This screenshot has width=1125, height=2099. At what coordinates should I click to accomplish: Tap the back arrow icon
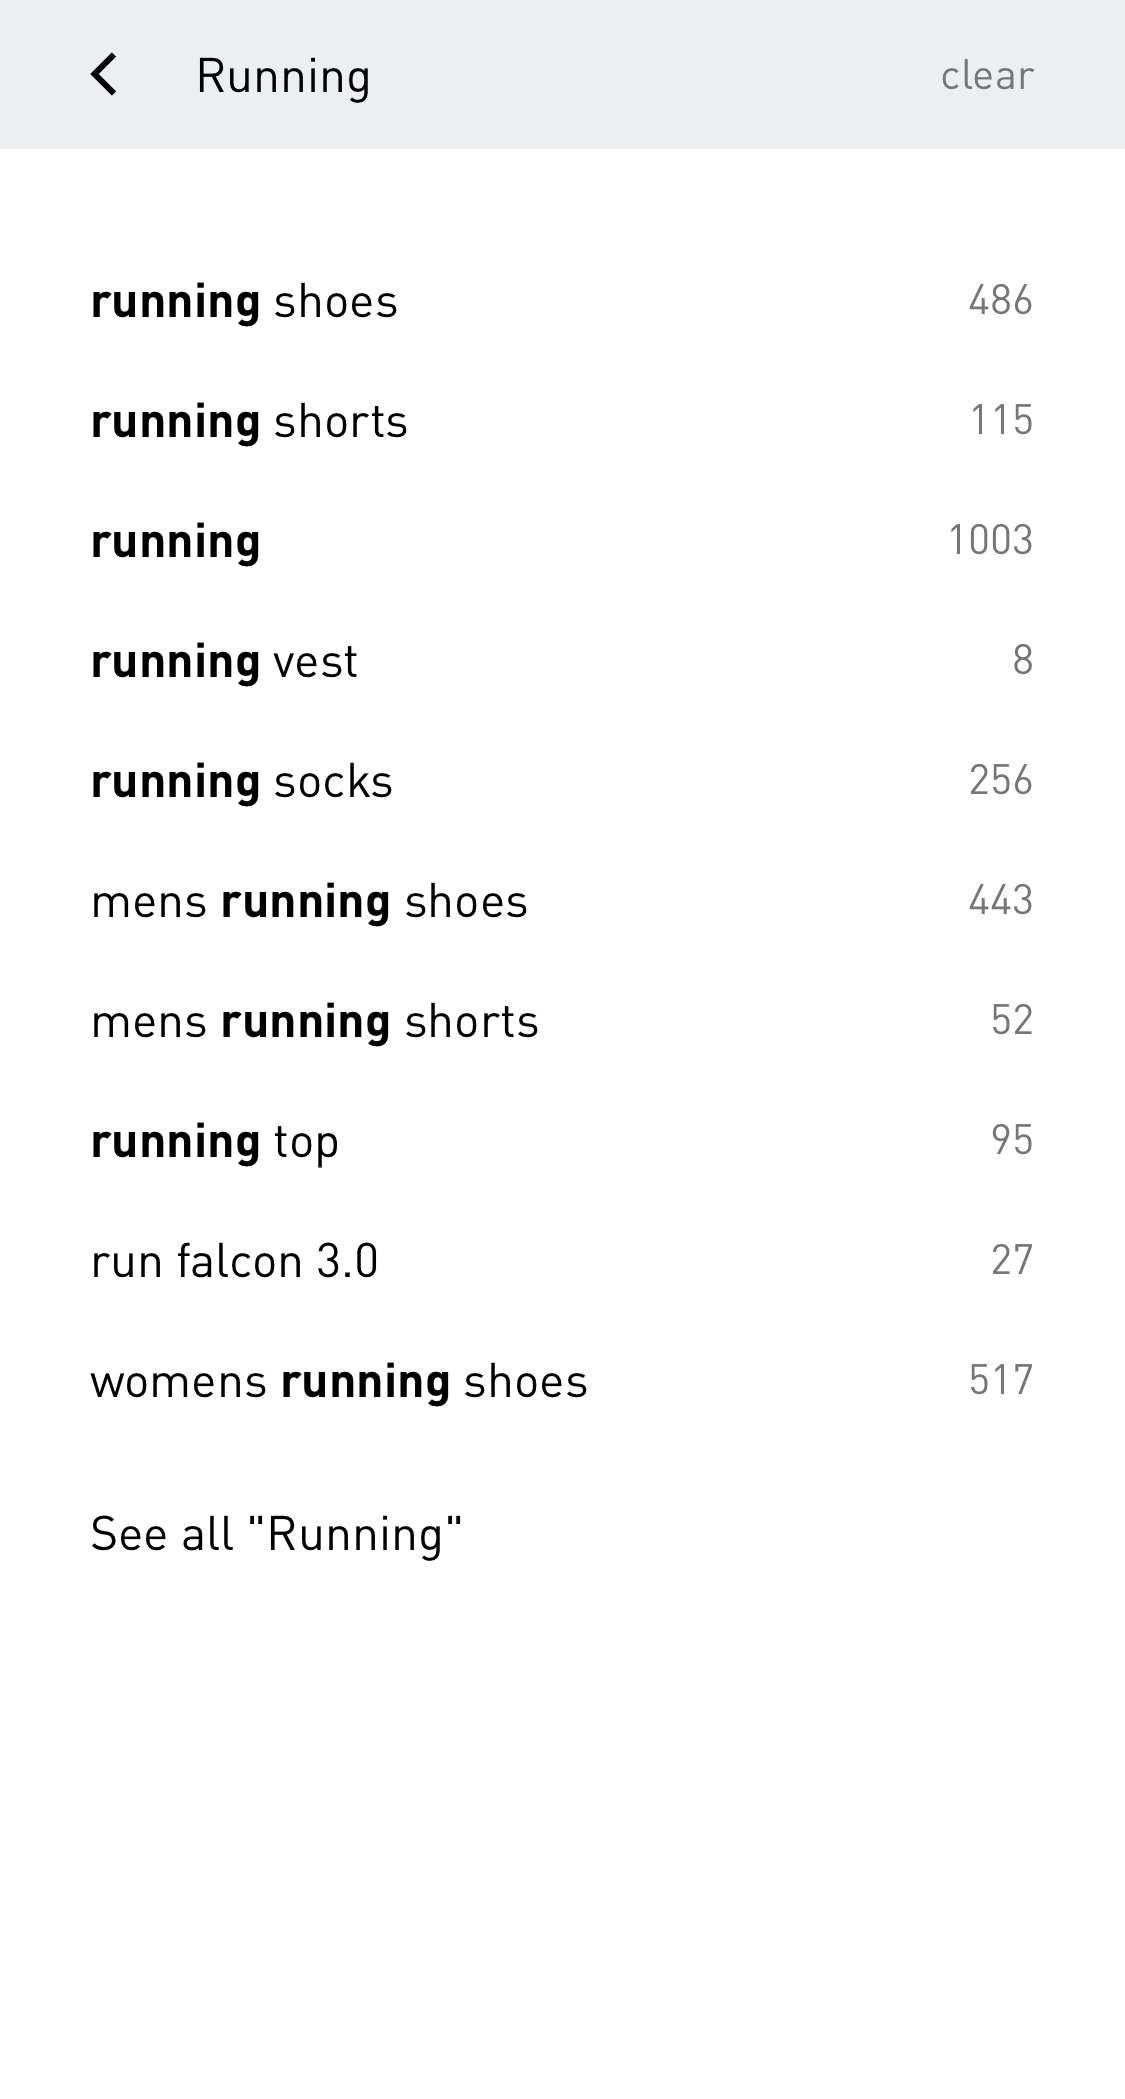104,75
